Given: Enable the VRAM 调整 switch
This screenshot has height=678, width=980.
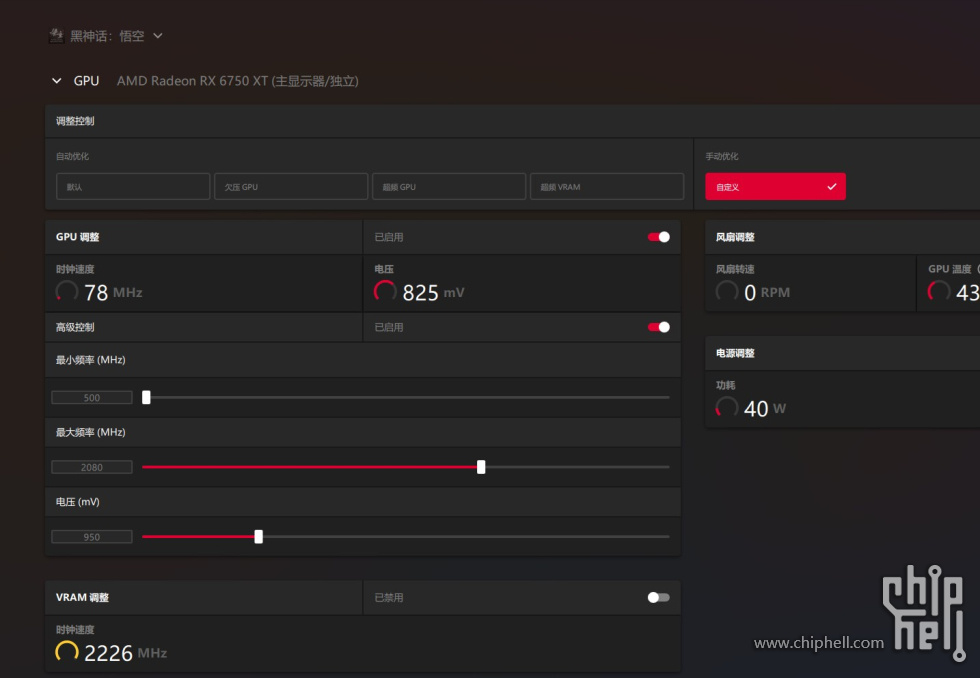Looking at the screenshot, I should pyautogui.click(x=659, y=597).
